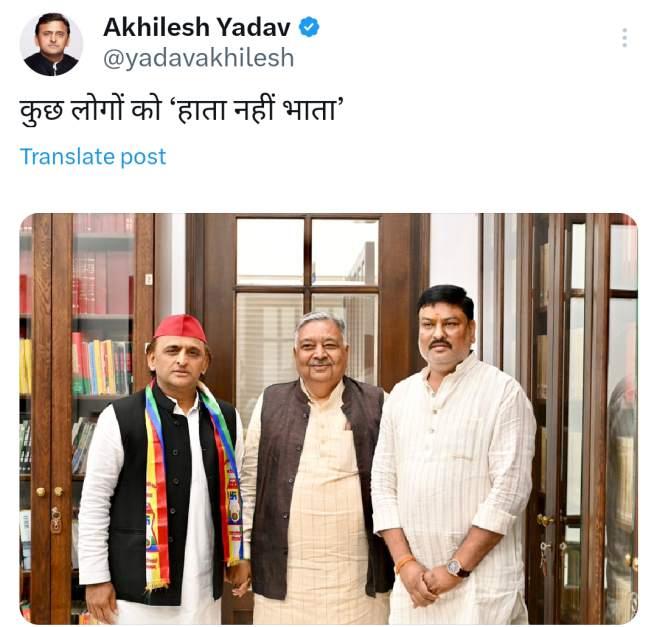Click the red cap in the photo
Screen dimensions: 657x627
coord(181,328)
